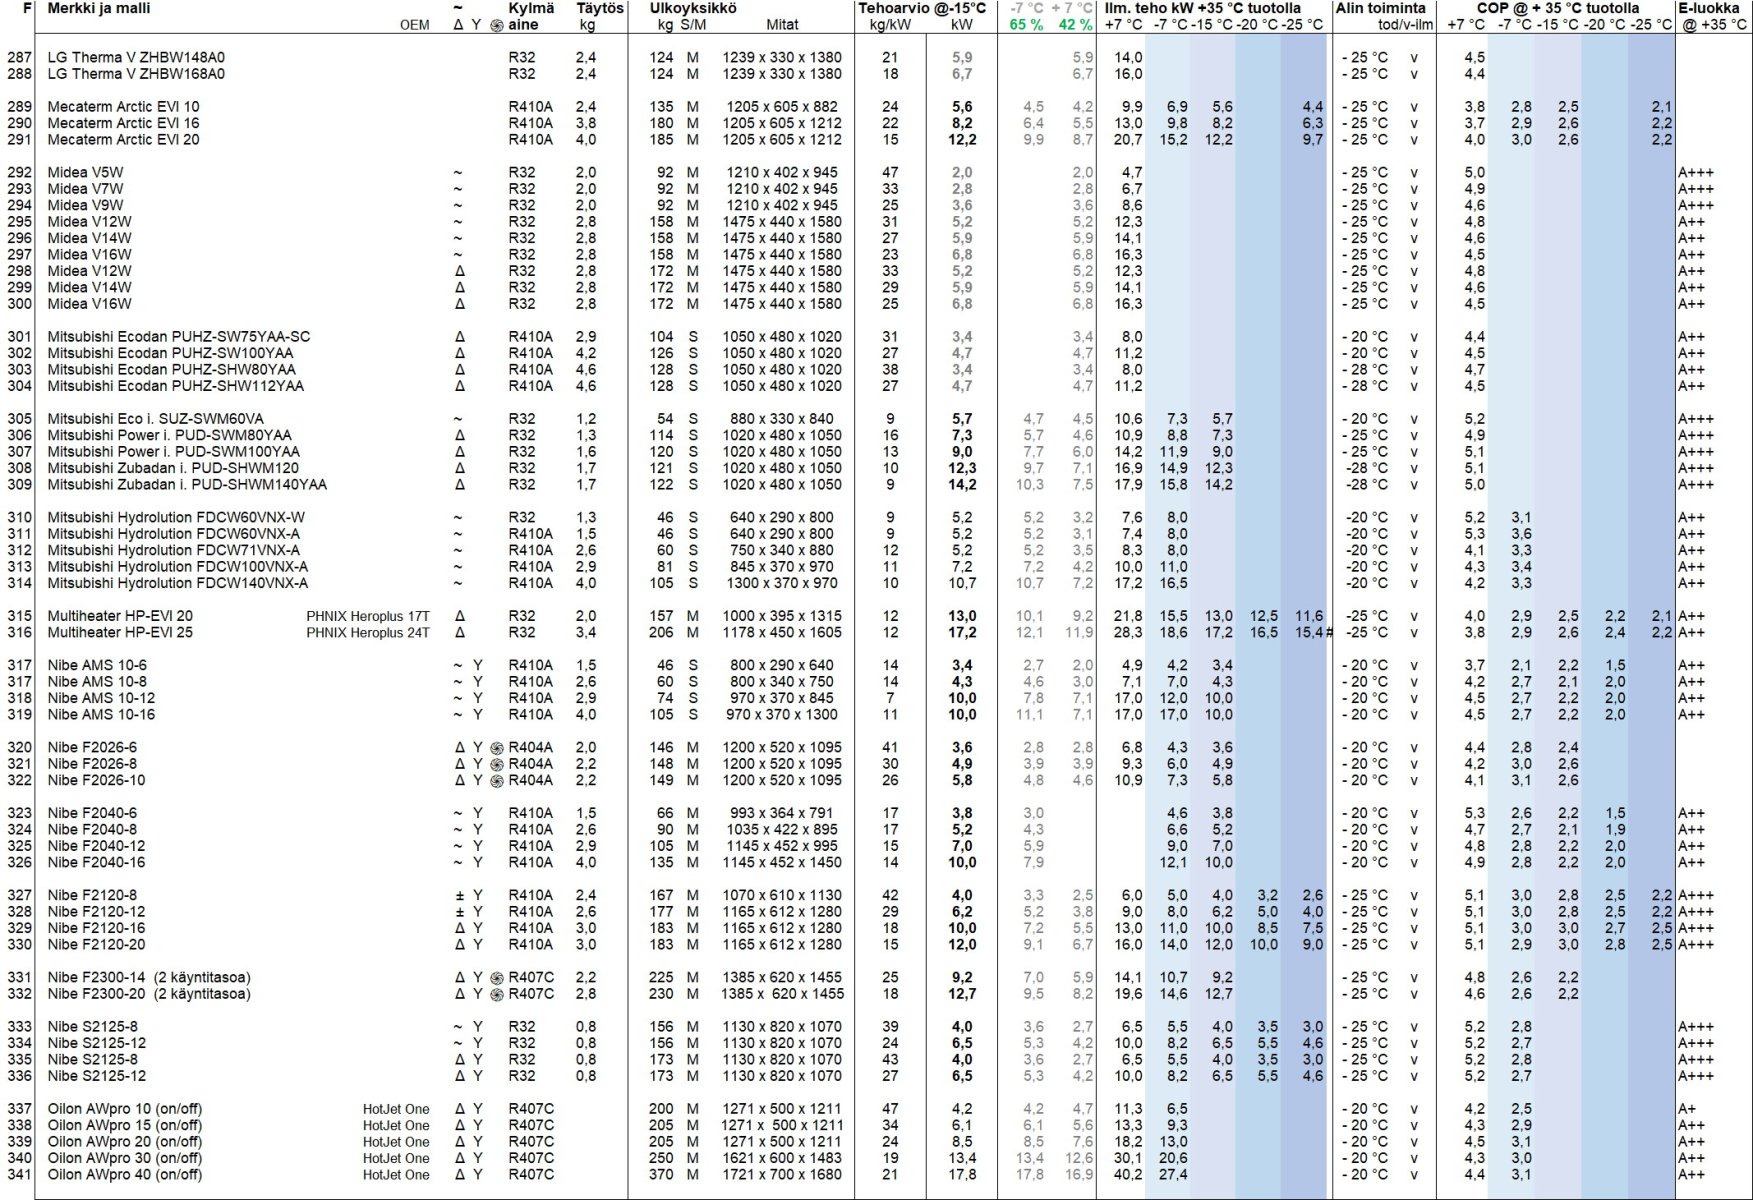This screenshot has width=1753, height=1200.
Task: Click the Merkki ja malli column header
Action: tap(99, 8)
